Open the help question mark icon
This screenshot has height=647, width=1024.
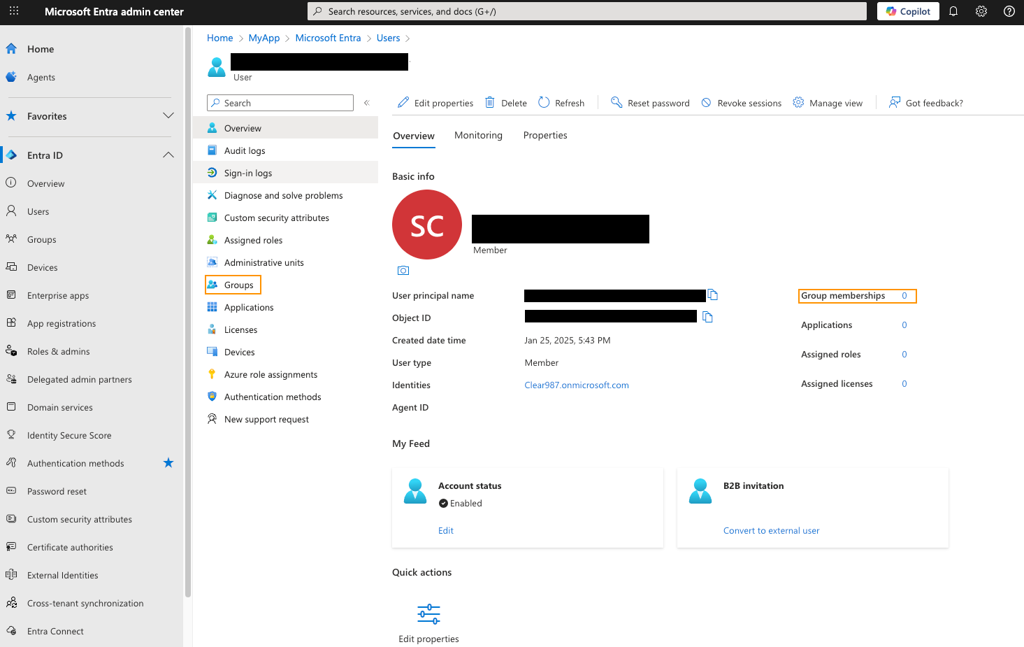click(1009, 11)
